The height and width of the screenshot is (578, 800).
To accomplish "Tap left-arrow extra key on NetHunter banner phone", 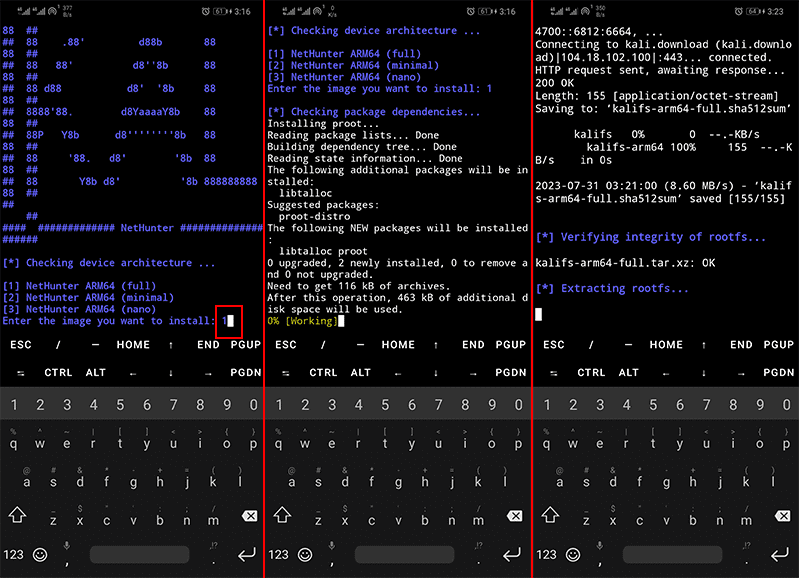I will point(133,373).
